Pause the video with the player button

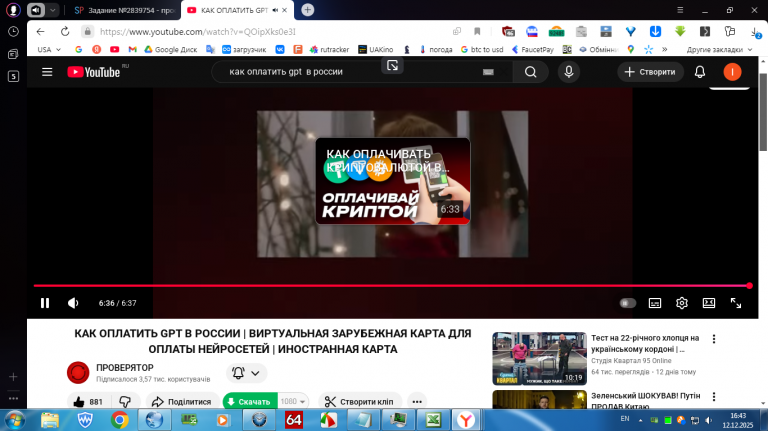coord(45,303)
